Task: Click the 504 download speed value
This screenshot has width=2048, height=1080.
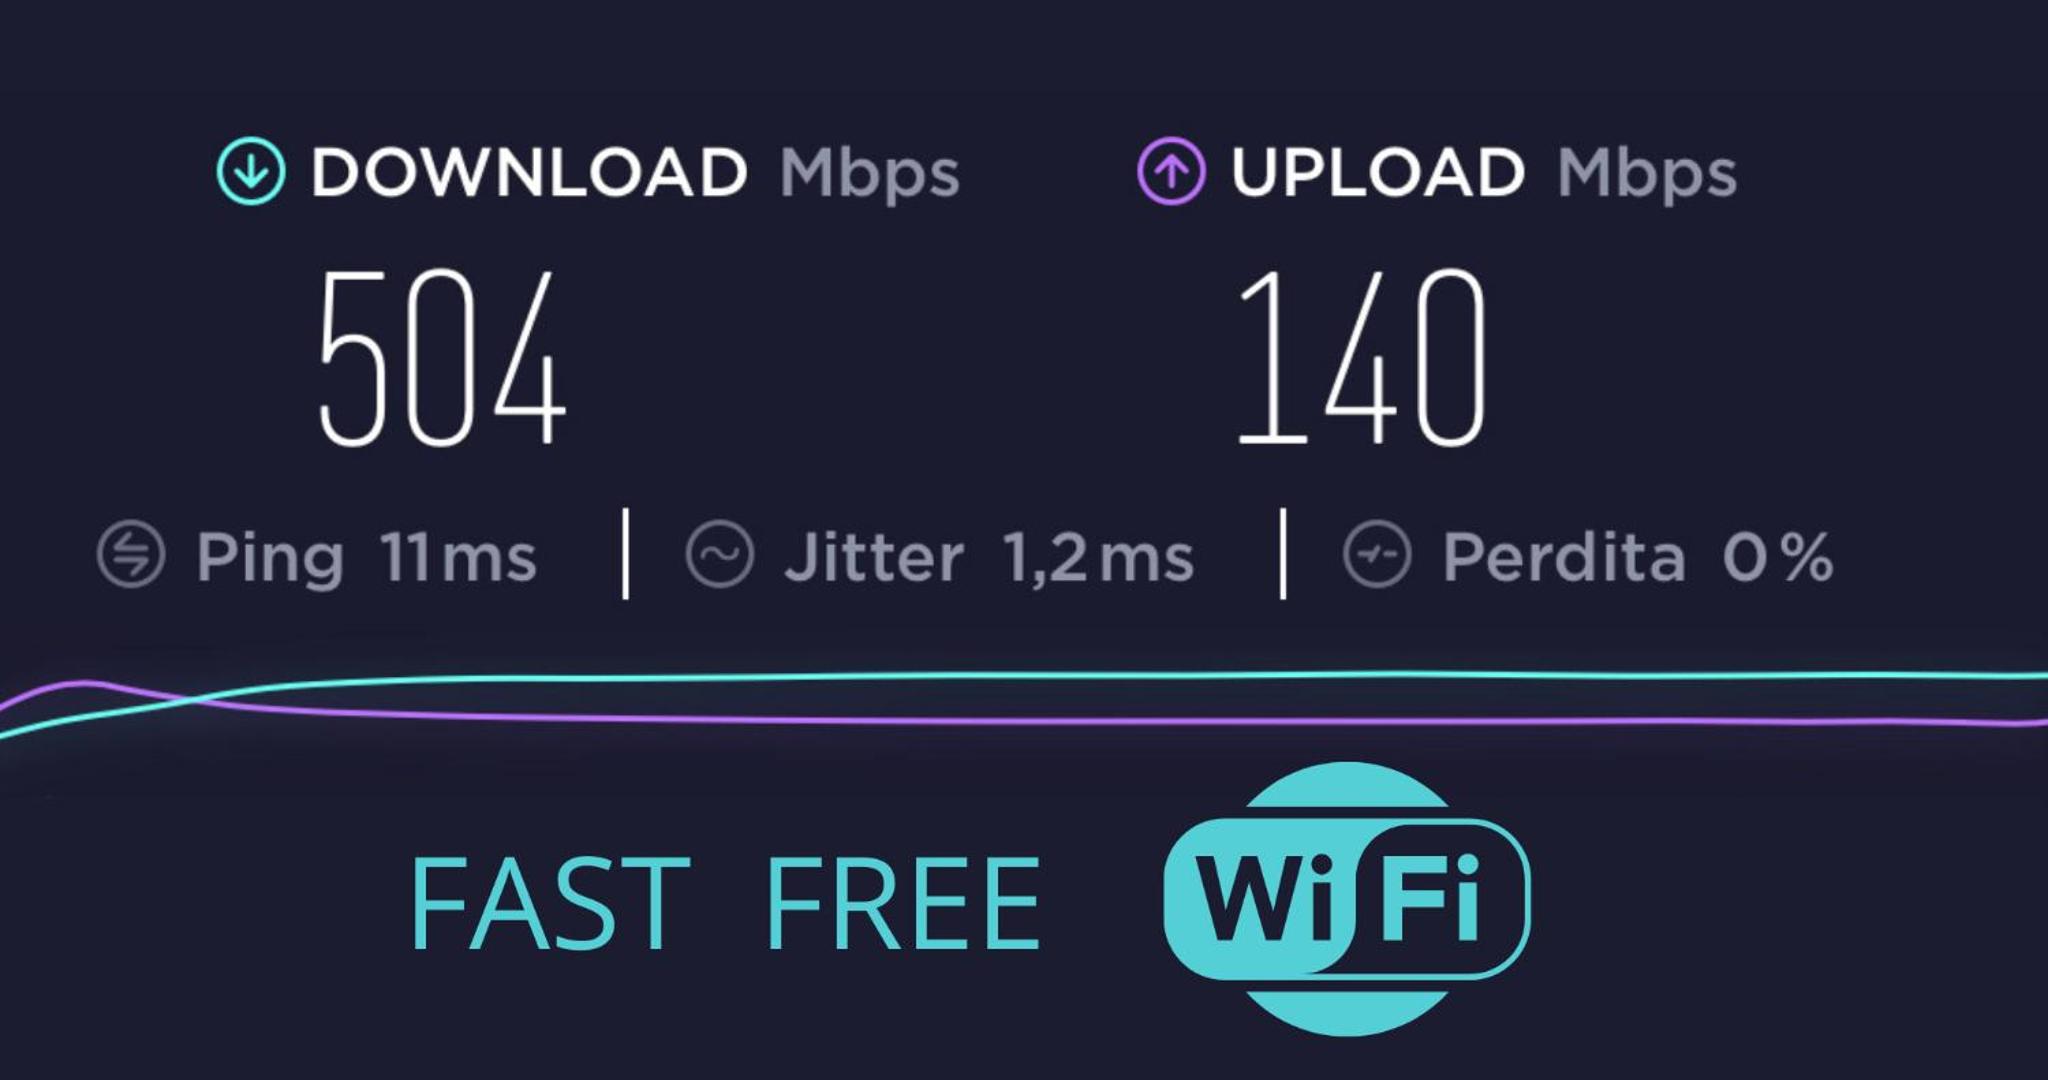Action: 442,357
